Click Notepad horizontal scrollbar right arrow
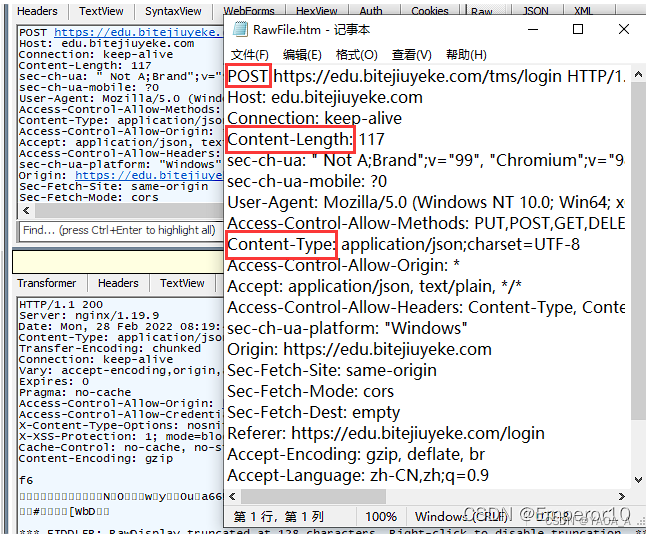Screen dimensions: 646x536 click(622, 496)
